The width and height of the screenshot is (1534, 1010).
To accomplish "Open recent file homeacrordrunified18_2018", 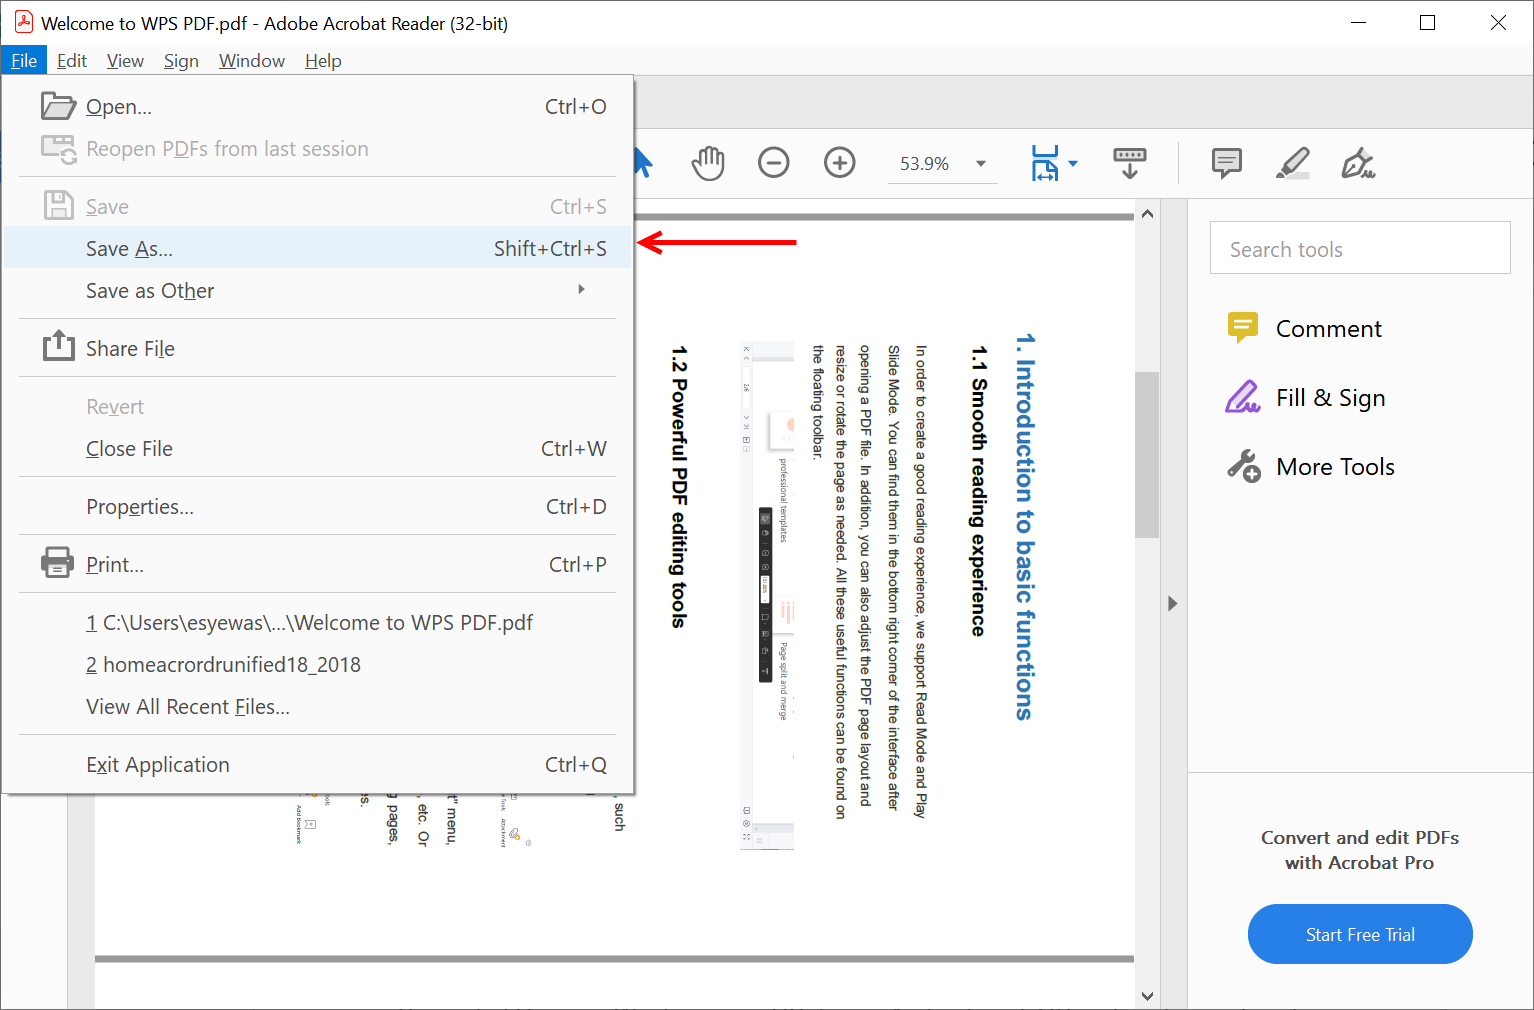I will 232,664.
